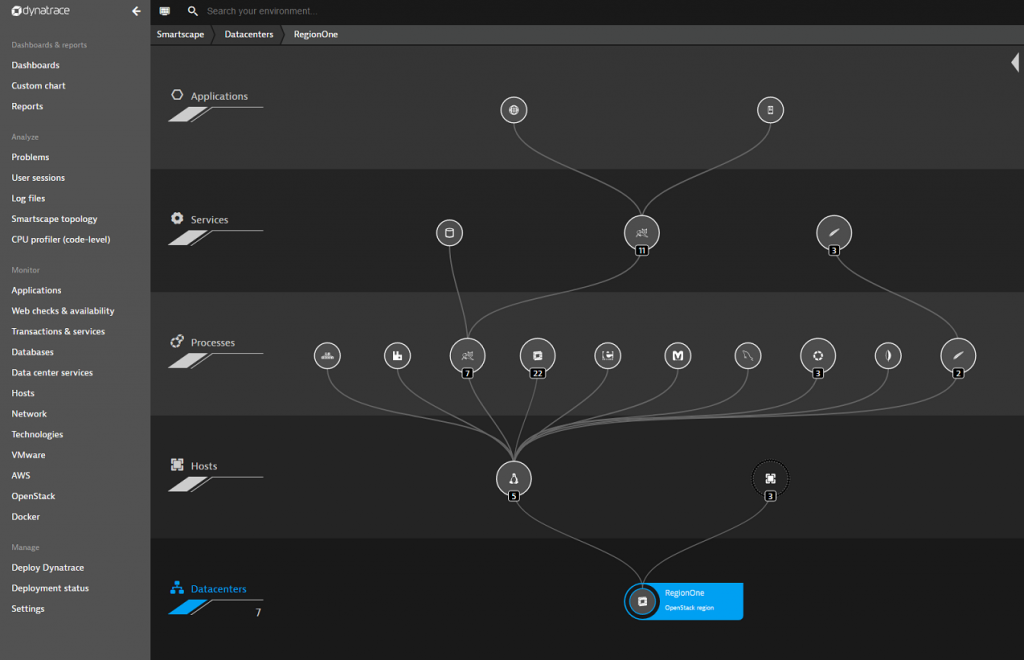The width and height of the screenshot is (1024, 660).
Task: Focus the Search your environment field
Action: pyautogui.click(x=262, y=11)
